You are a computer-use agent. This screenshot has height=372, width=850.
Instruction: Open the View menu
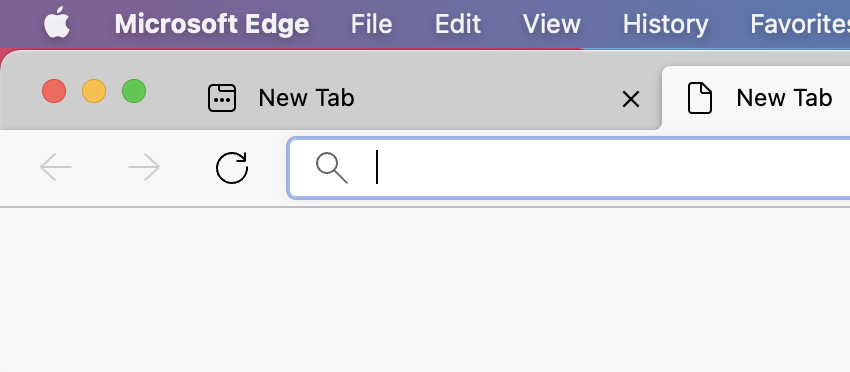[x=551, y=24]
